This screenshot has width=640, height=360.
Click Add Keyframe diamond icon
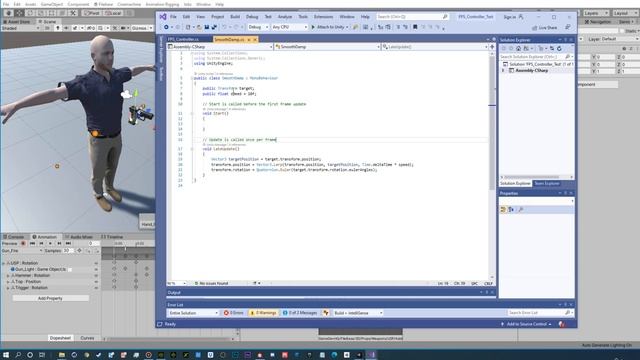[x=80, y=251]
